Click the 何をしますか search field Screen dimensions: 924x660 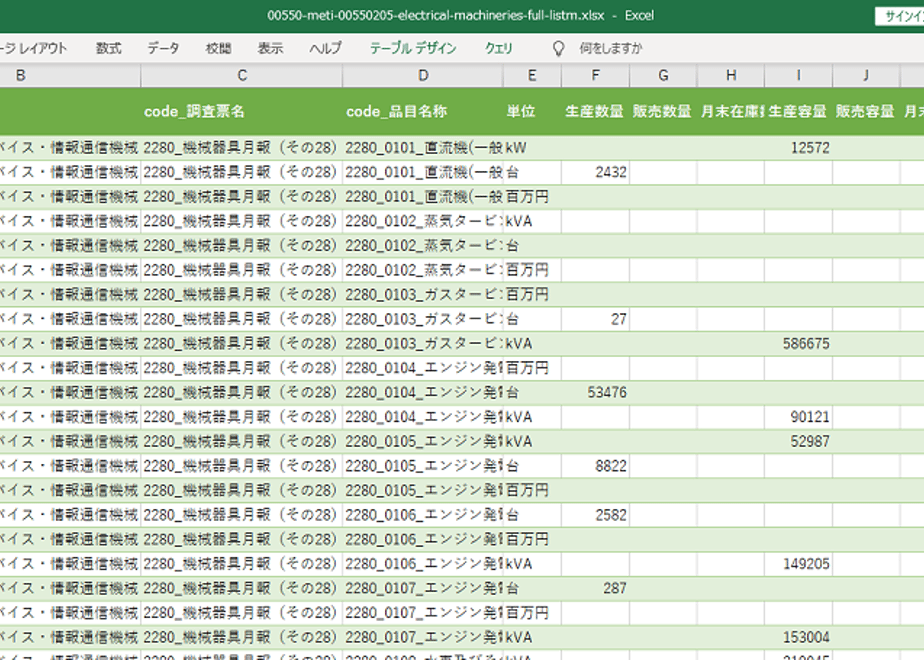pyautogui.click(x=610, y=48)
